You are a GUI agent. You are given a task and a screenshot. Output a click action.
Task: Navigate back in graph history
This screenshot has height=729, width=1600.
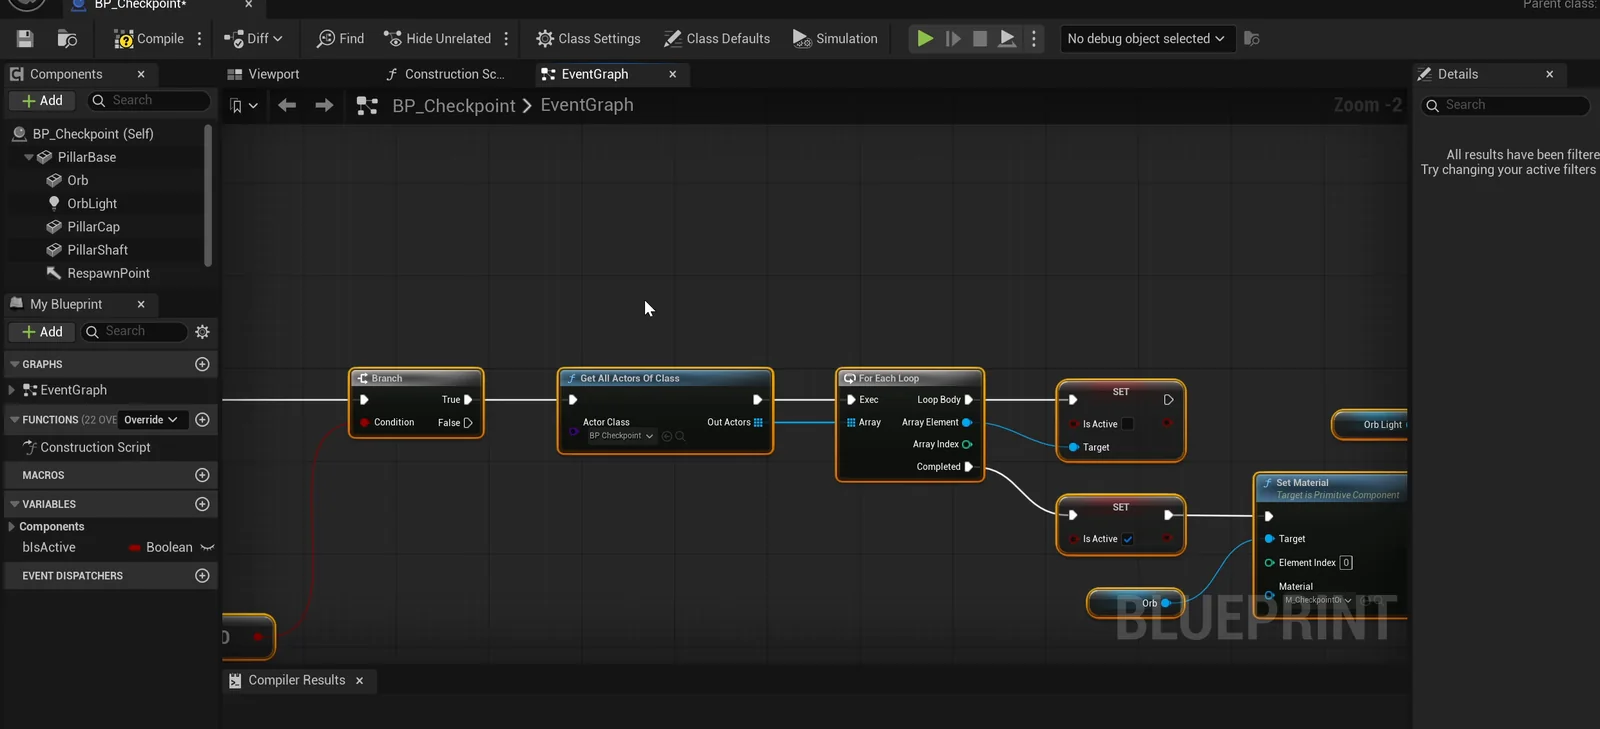pyautogui.click(x=287, y=105)
